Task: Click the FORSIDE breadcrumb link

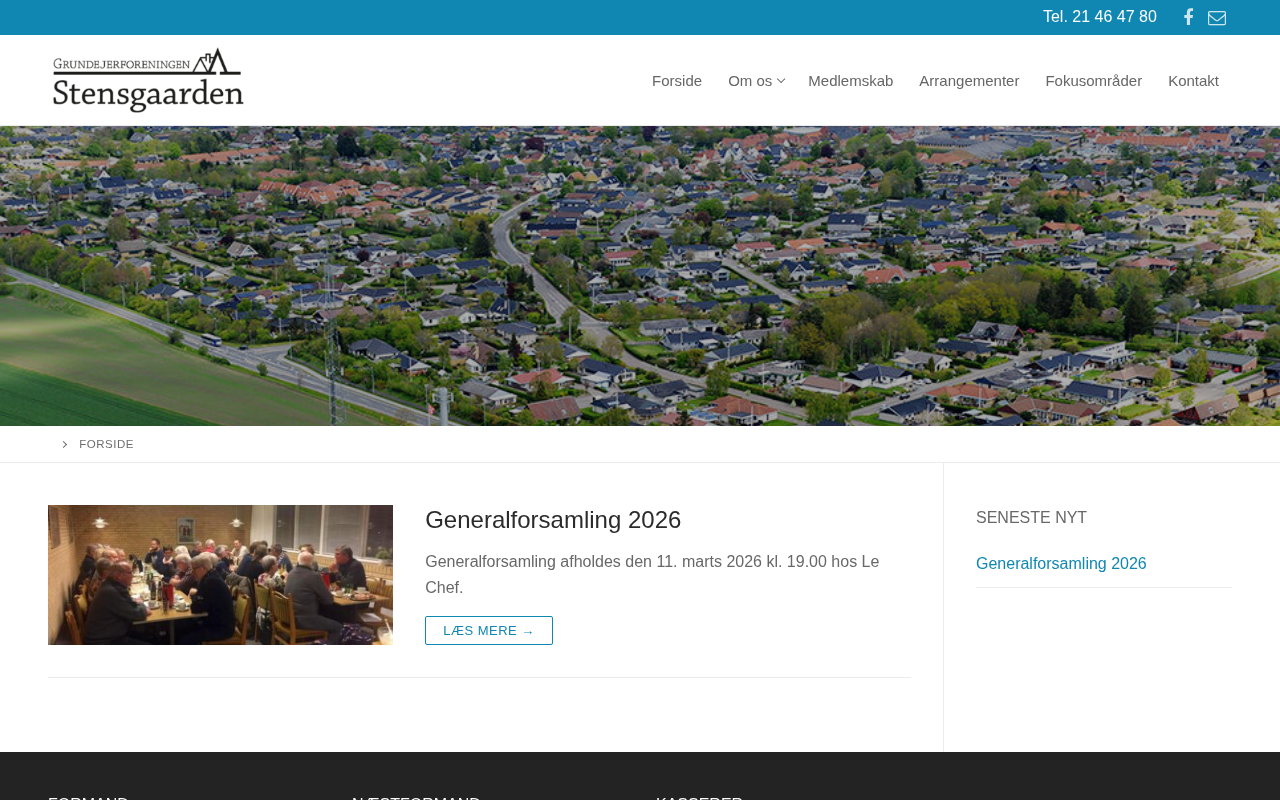Action: [106, 444]
